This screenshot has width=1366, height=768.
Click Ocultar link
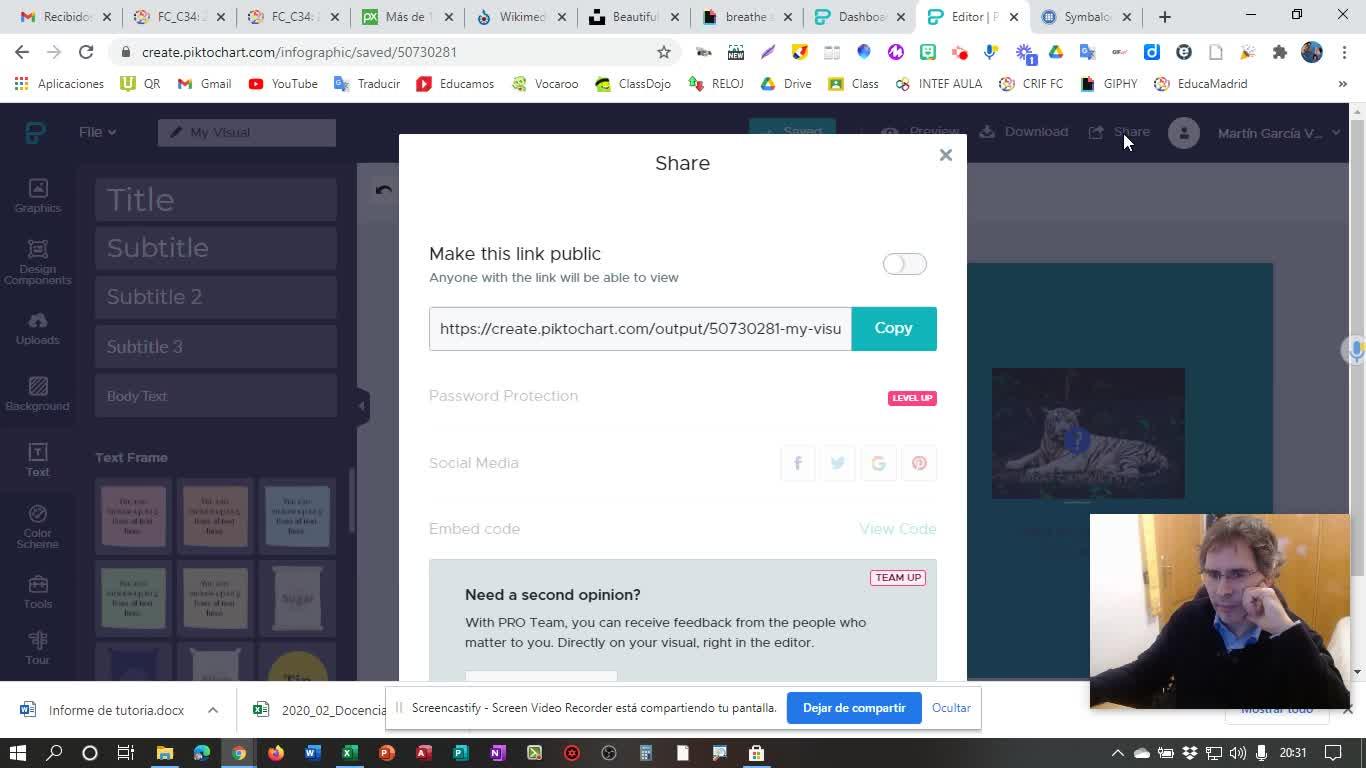[x=951, y=708]
